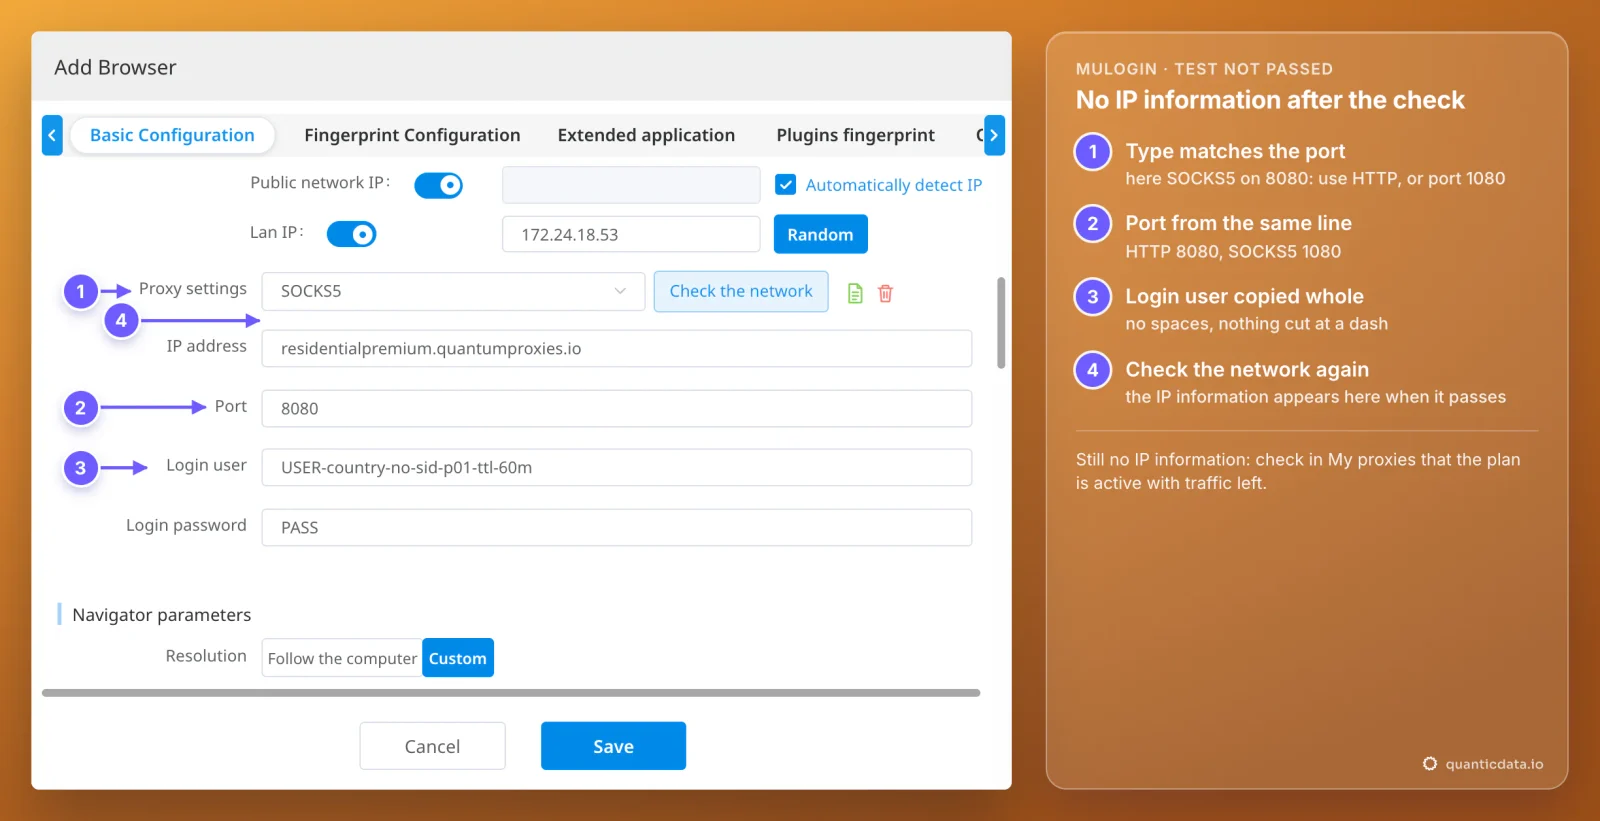Open the Proxy settings SOCKS5 dropdown

[453, 291]
